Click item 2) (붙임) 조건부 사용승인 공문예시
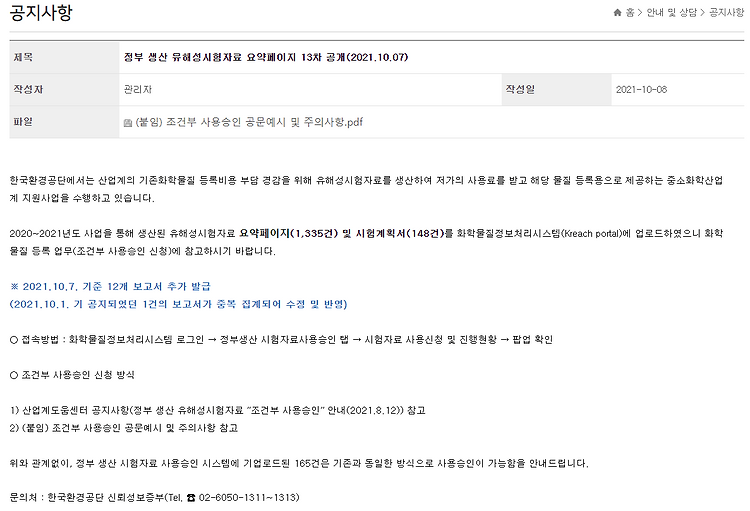This screenshot has height=511, width=750. (x=124, y=428)
